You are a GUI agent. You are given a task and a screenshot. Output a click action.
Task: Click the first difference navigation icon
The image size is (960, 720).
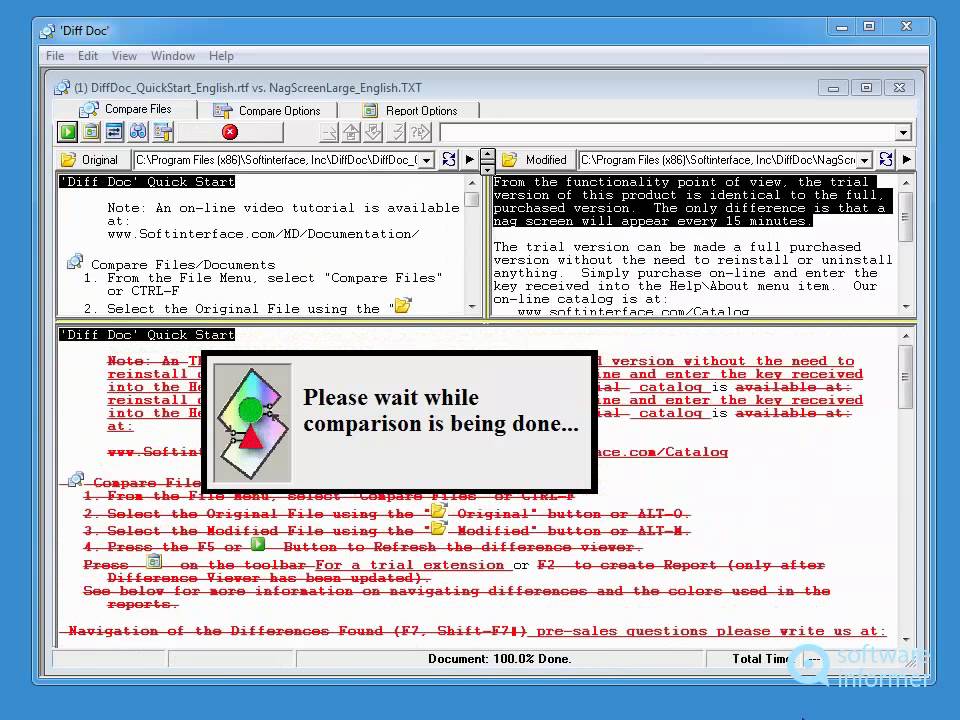click(329, 132)
